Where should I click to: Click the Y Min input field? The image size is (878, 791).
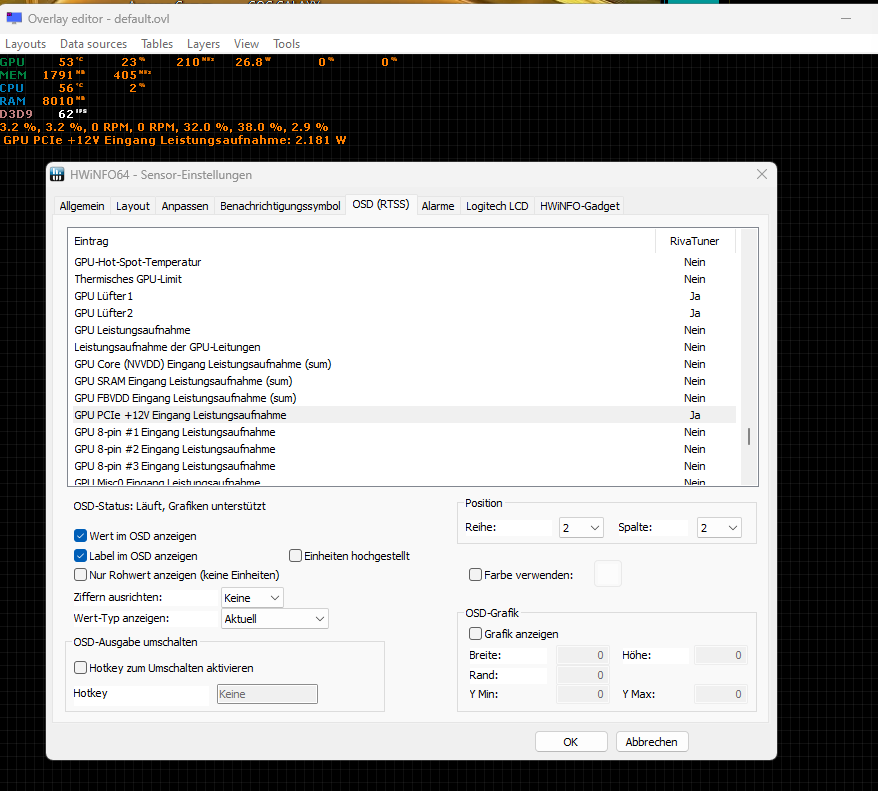[x=583, y=694]
